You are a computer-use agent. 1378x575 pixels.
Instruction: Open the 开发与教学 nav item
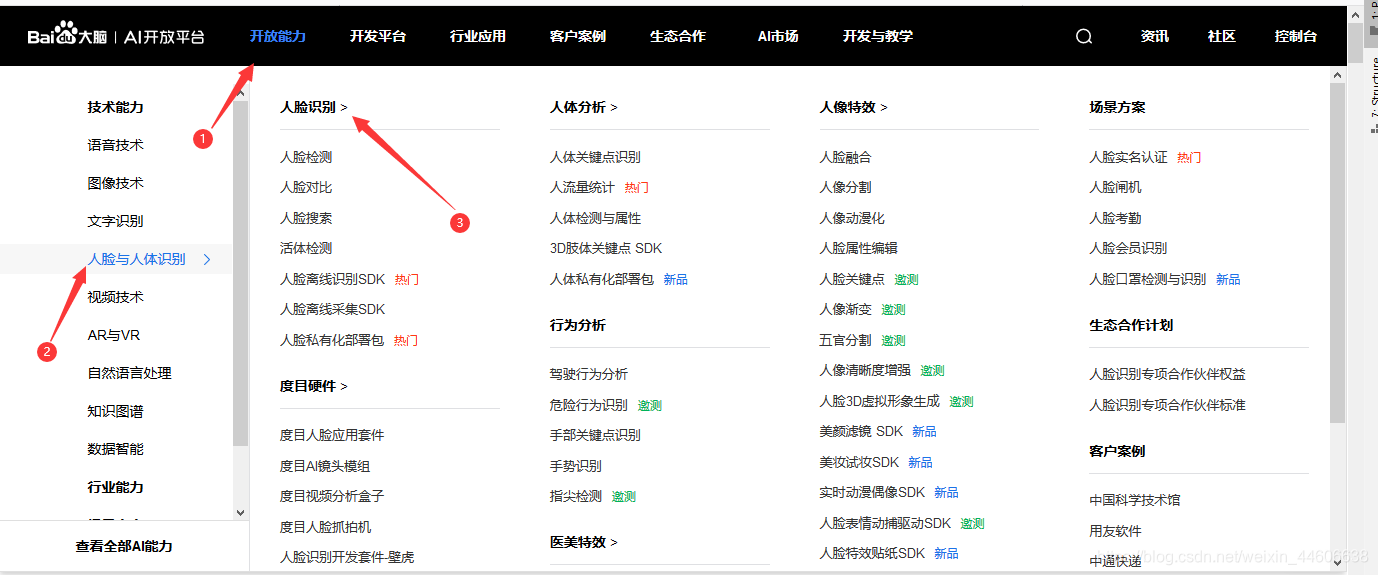coord(878,36)
